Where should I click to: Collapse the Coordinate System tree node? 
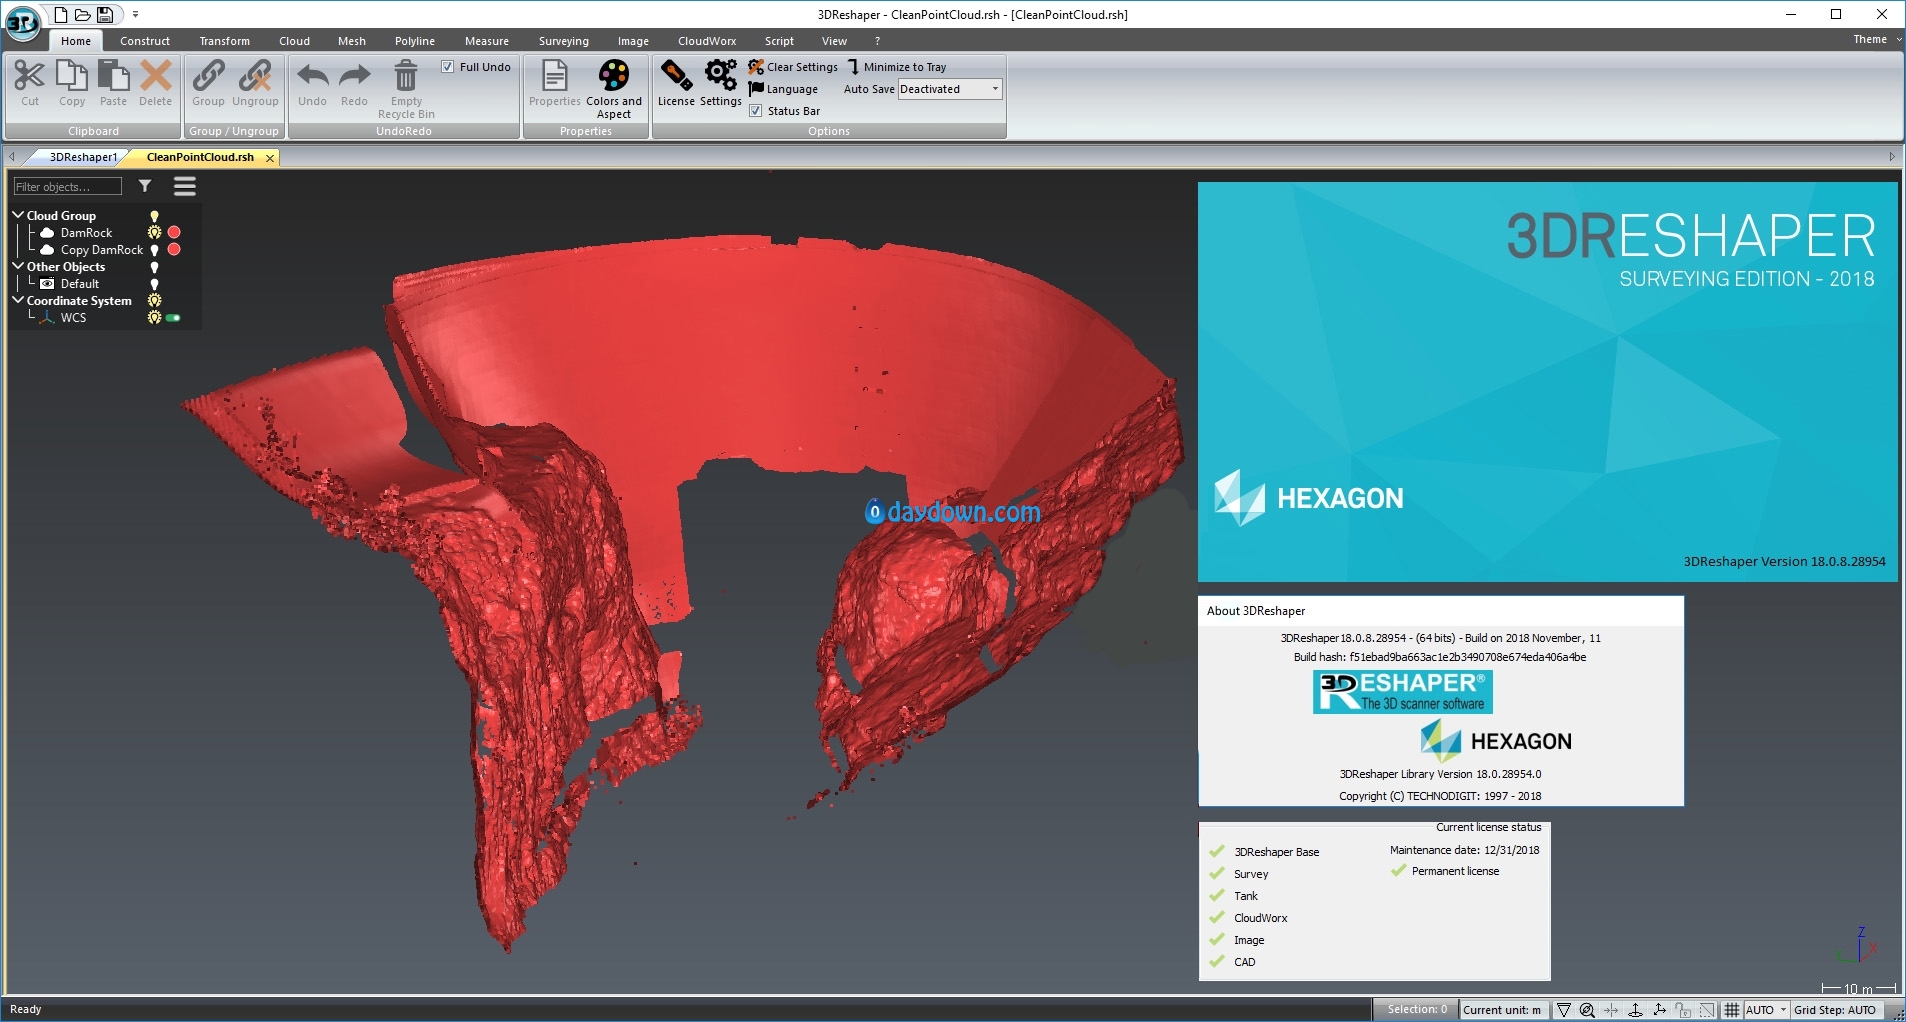(18, 300)
